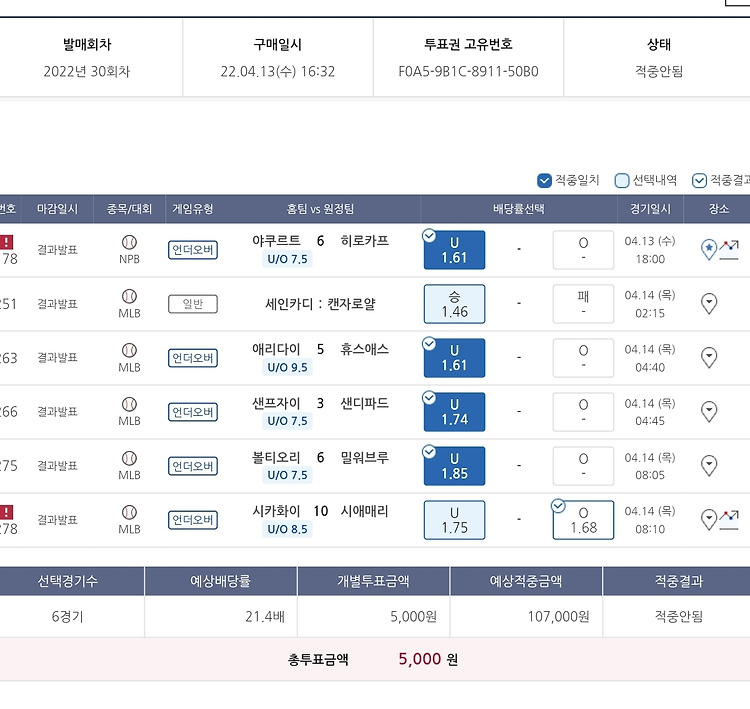Open location pin for 애리다이 game
750x709 pixels.
(x=708, y=357)
